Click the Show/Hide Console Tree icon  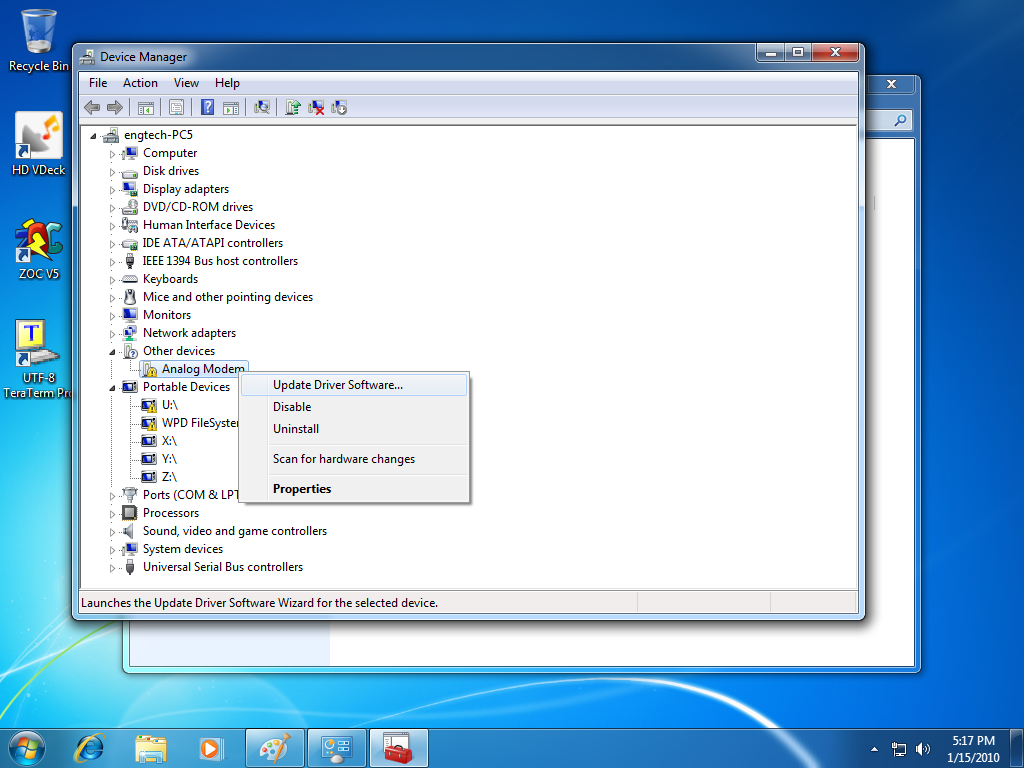(145, 107)
